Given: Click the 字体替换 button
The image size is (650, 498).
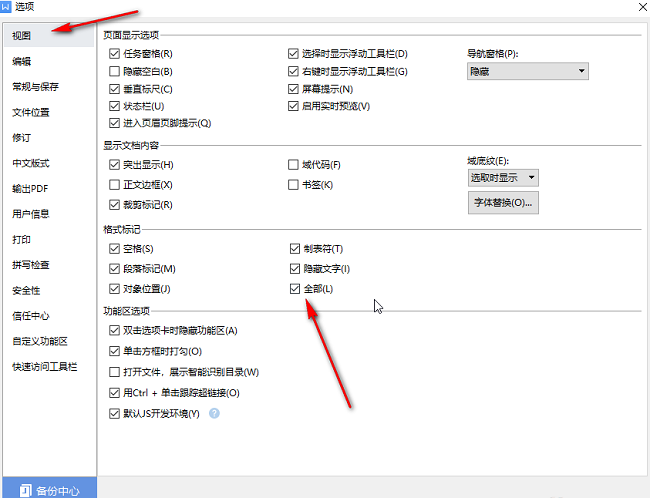Looking at the screenshot, I should tap(504, 203).
